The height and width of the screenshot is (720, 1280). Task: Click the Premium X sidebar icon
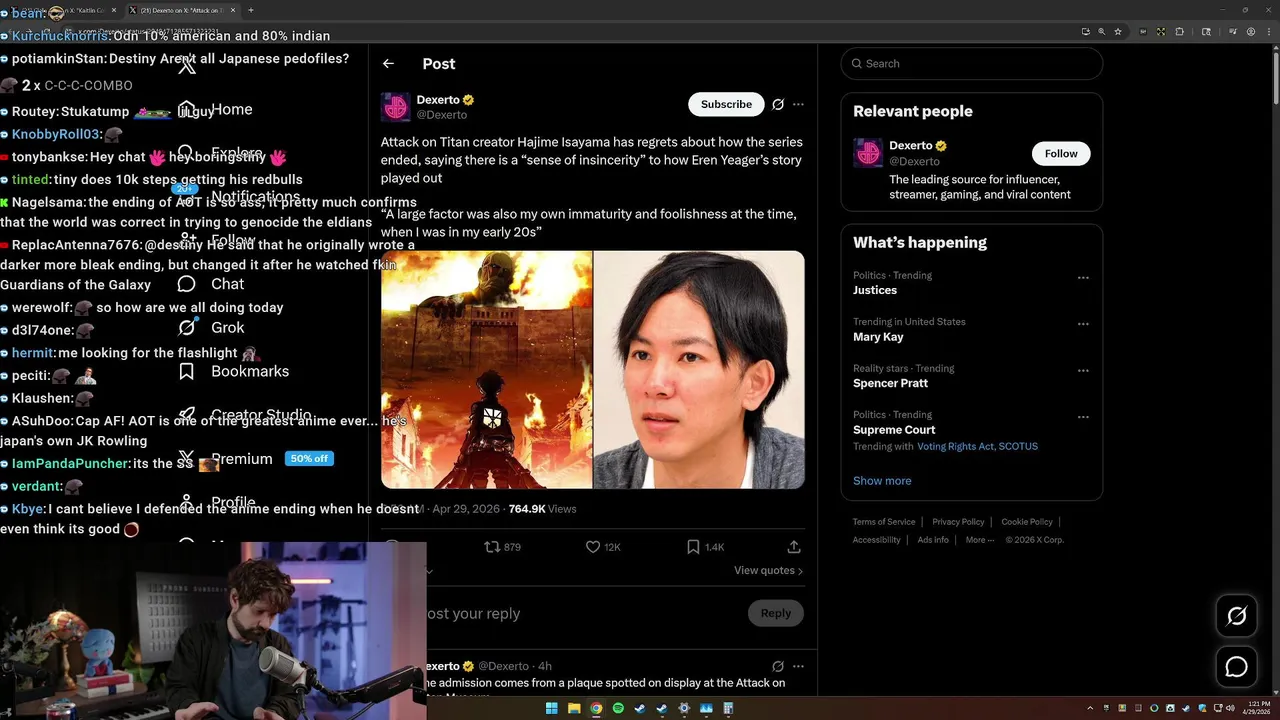(187, 458)
